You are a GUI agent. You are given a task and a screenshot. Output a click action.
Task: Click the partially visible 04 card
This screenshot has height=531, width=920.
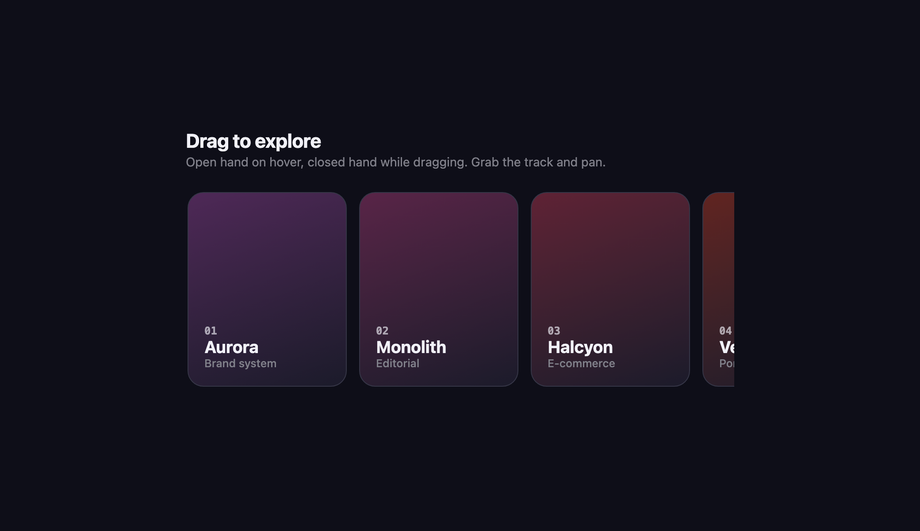coord(718,289)
